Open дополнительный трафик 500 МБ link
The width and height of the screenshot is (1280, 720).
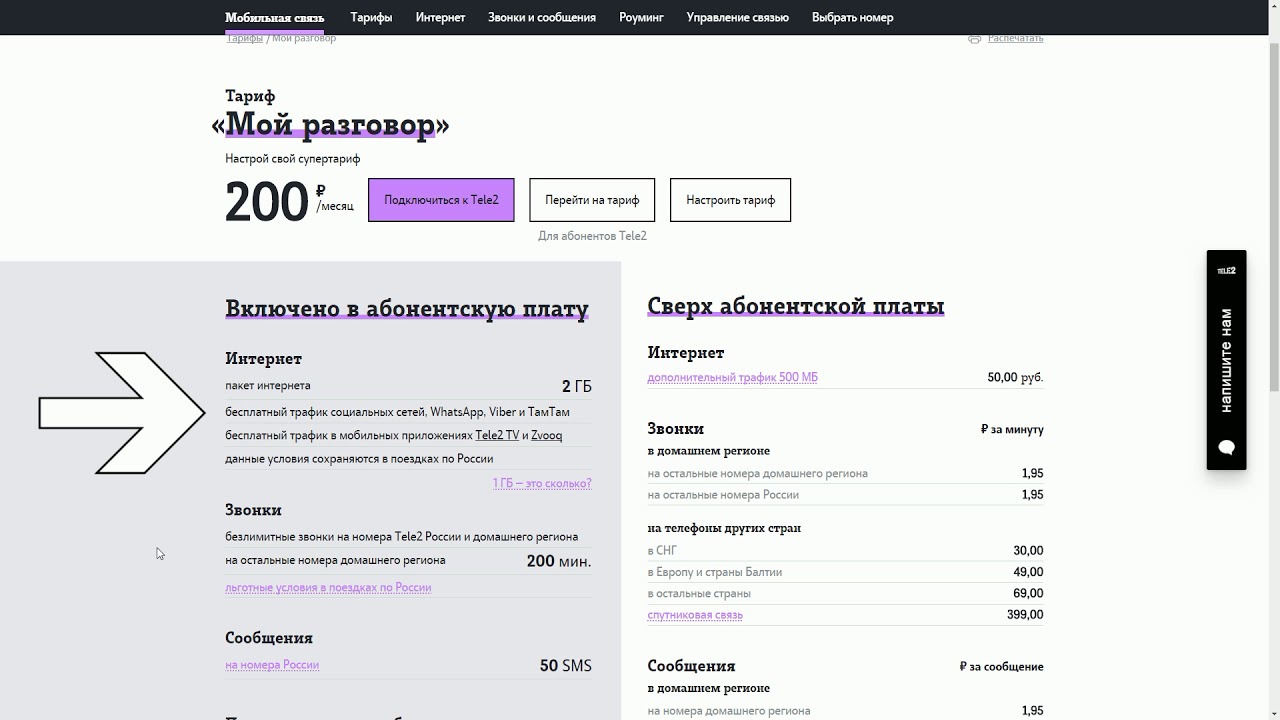(x=732, y=377)
